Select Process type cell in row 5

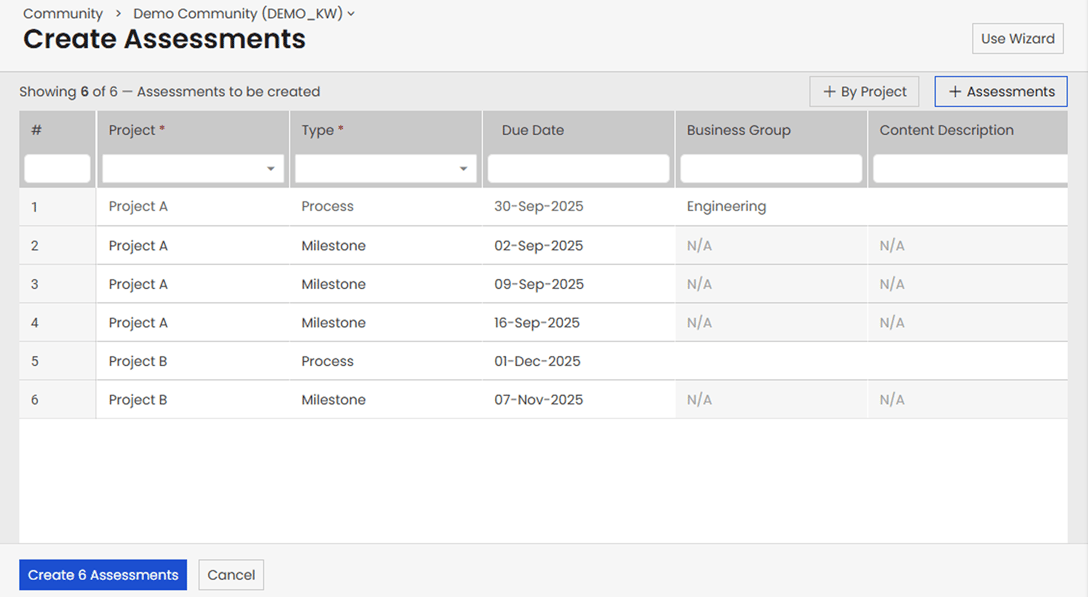click(328, 361)
